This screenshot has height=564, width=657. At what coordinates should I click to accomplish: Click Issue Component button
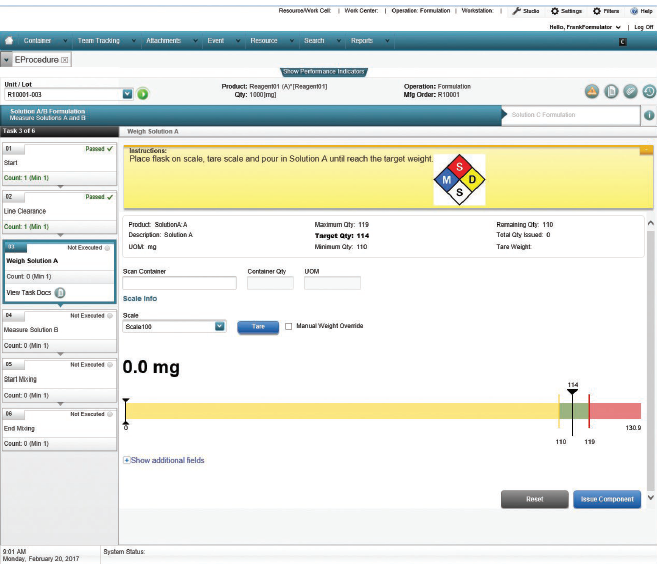click(607, 499)
